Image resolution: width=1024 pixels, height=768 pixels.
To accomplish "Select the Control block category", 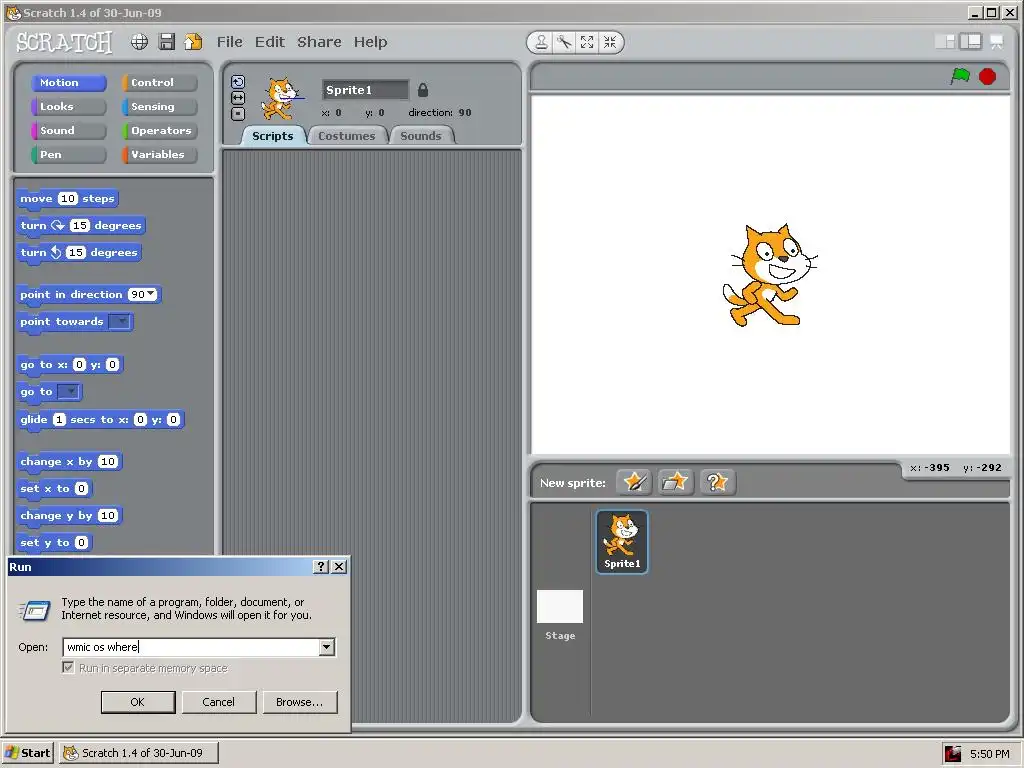I will (159, 83).
